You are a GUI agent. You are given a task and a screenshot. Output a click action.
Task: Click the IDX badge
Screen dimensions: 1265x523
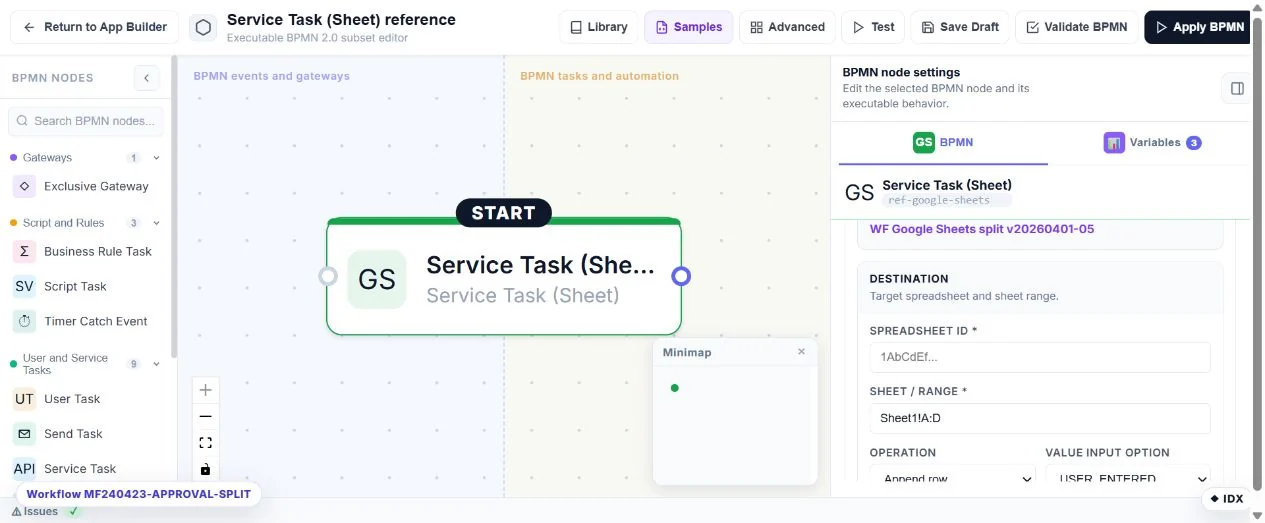1226,498
